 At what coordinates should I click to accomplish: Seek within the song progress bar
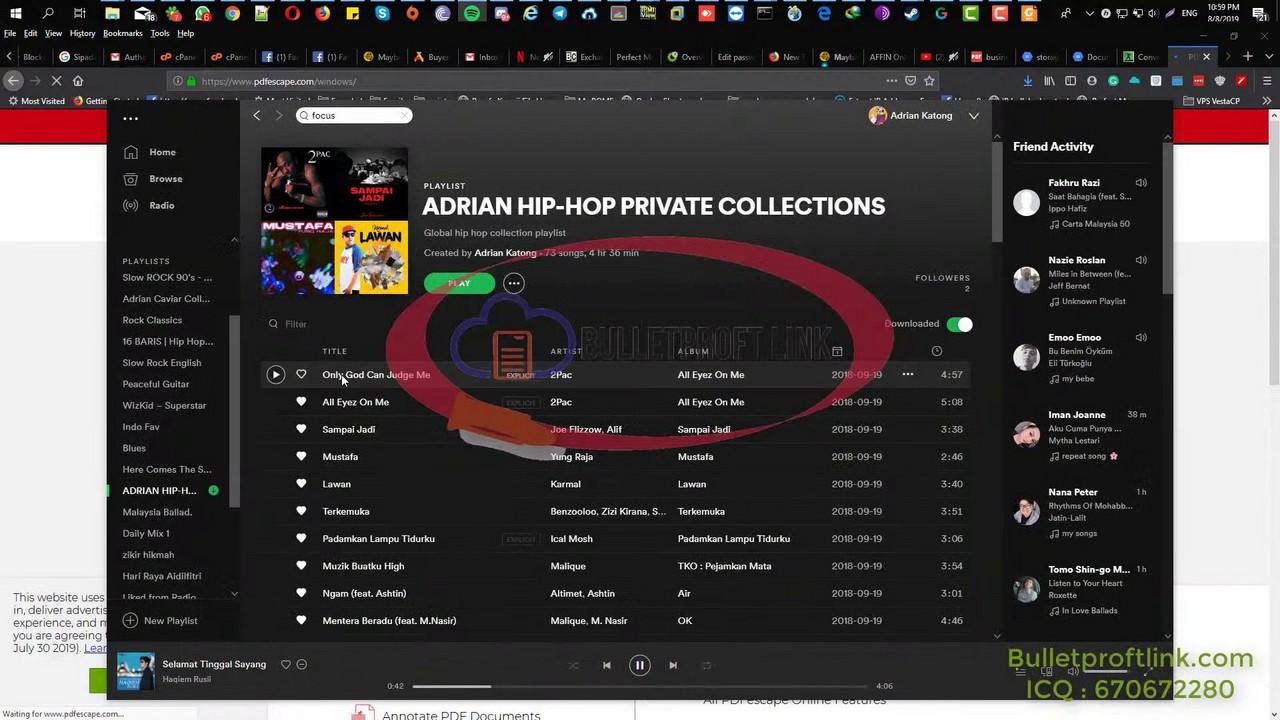pyautogui.click(x=640, y=686)
